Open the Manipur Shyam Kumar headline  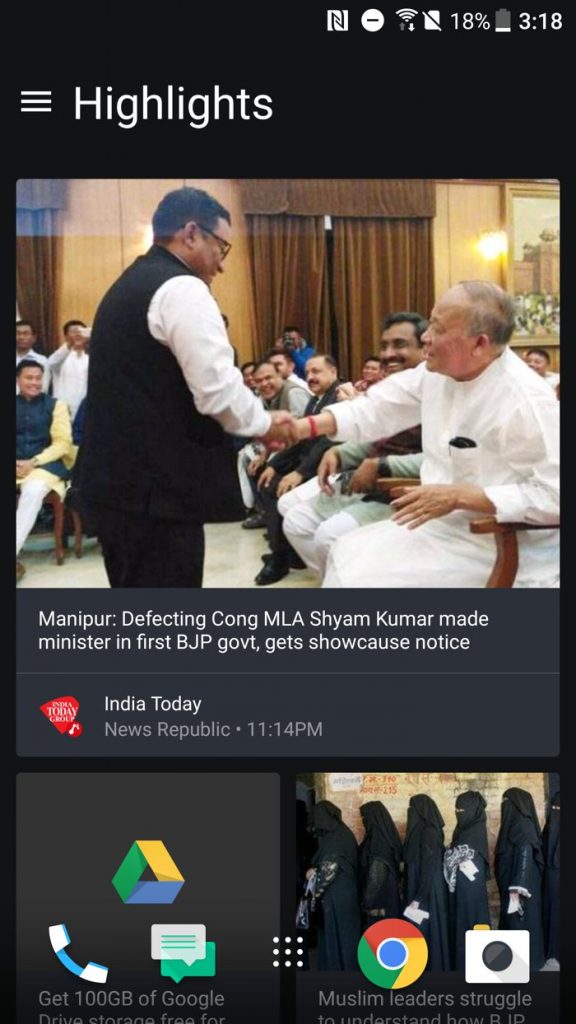pyautogui.click(x=264, y=630)
